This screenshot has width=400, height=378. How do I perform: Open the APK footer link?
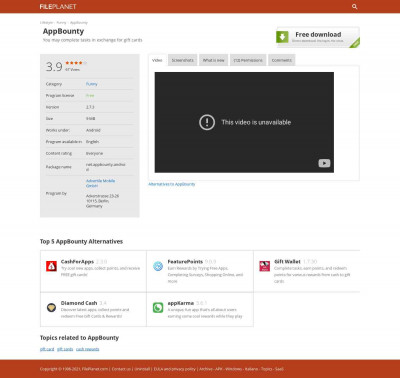click(x=219, y=369)
